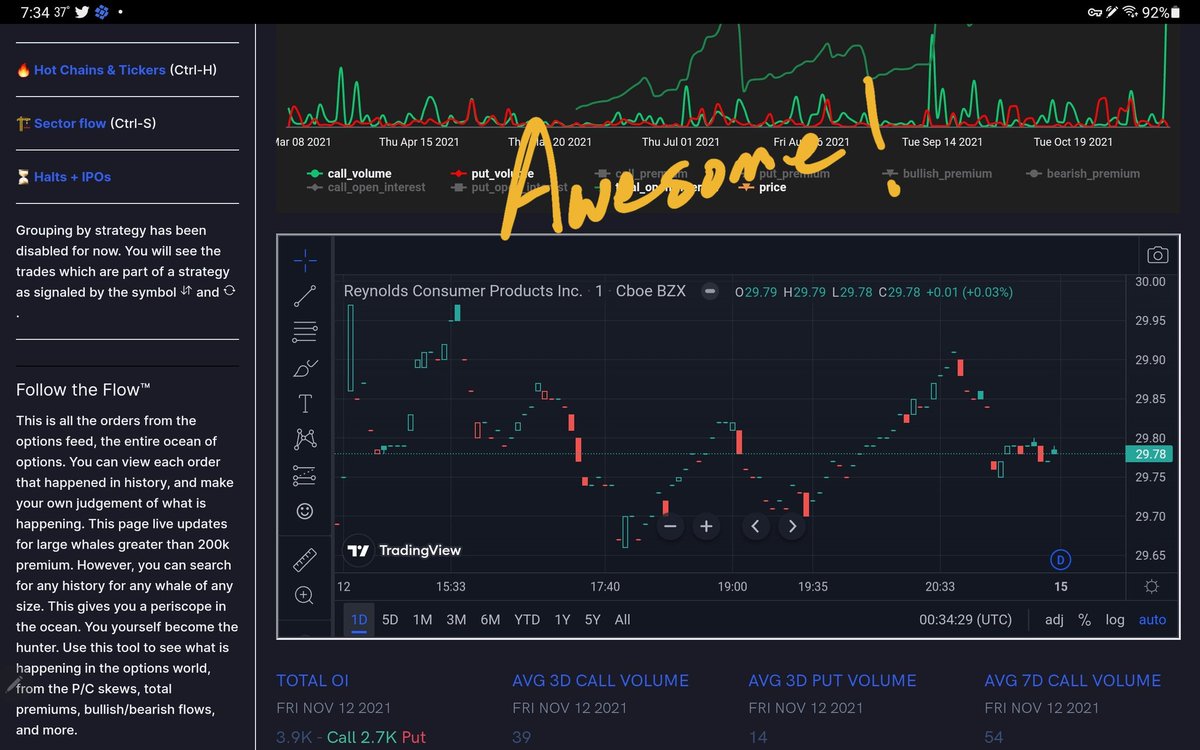Click the AVG 3D PUT VOLUME heading
The image size is (1200, 750).
tap(832, 681)
